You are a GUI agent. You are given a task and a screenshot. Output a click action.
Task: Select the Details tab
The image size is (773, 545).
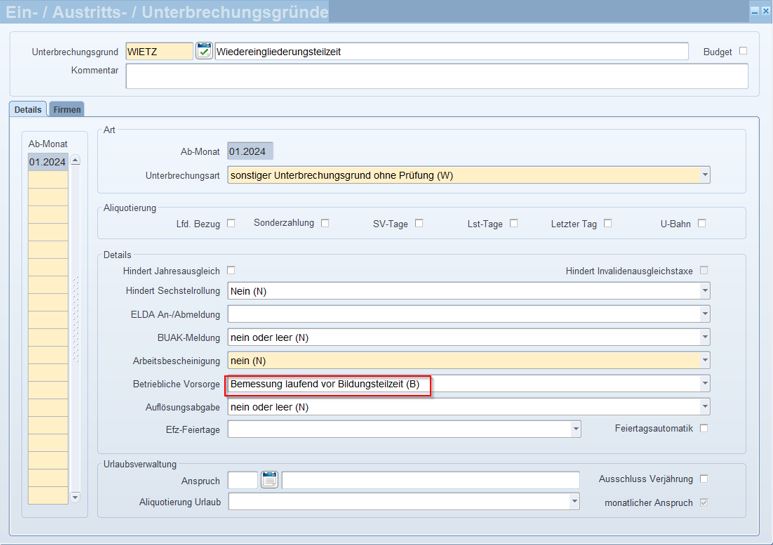click(x=28, y=109)
